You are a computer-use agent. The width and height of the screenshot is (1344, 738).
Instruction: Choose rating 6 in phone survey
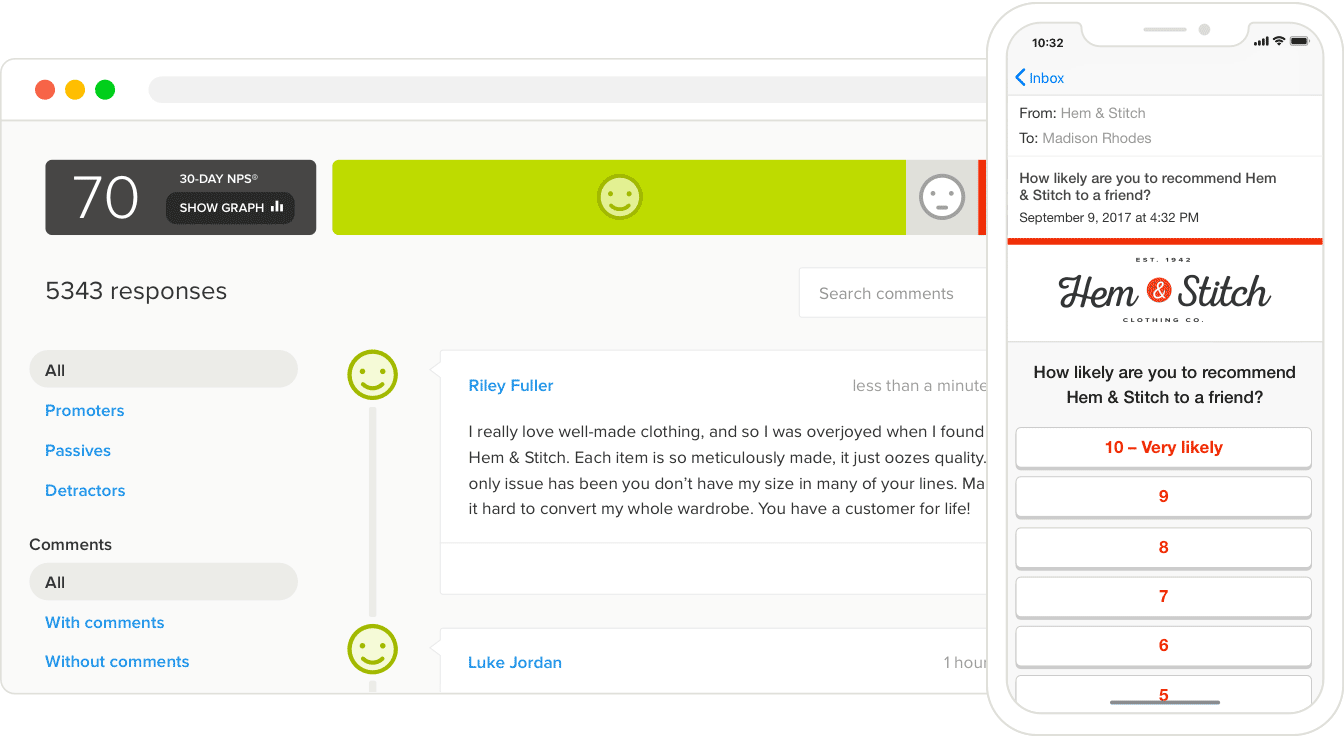click(1163, 645)
